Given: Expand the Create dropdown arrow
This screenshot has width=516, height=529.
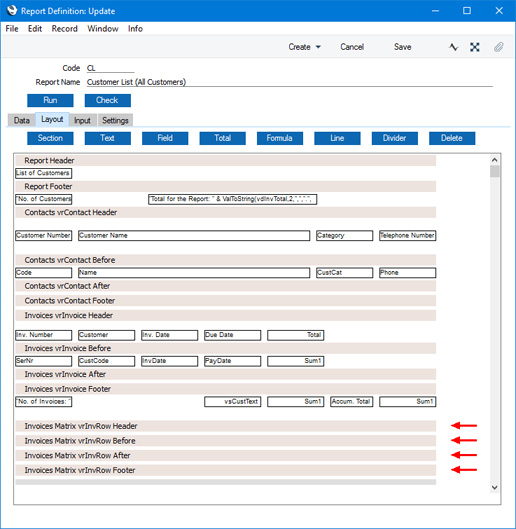Looking at the screenshot, I should pos(318,47).
